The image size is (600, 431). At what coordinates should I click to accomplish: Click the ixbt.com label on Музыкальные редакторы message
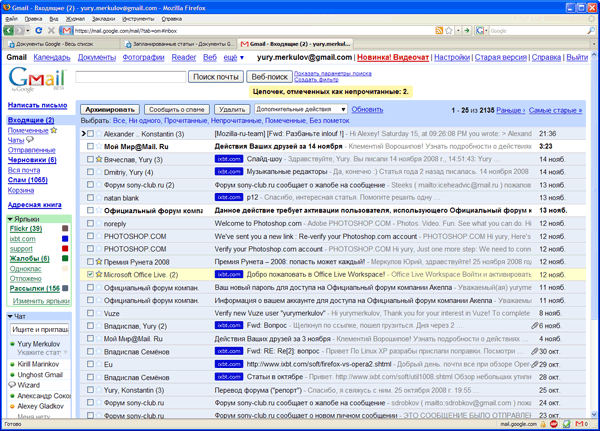(x=228, y=171)
